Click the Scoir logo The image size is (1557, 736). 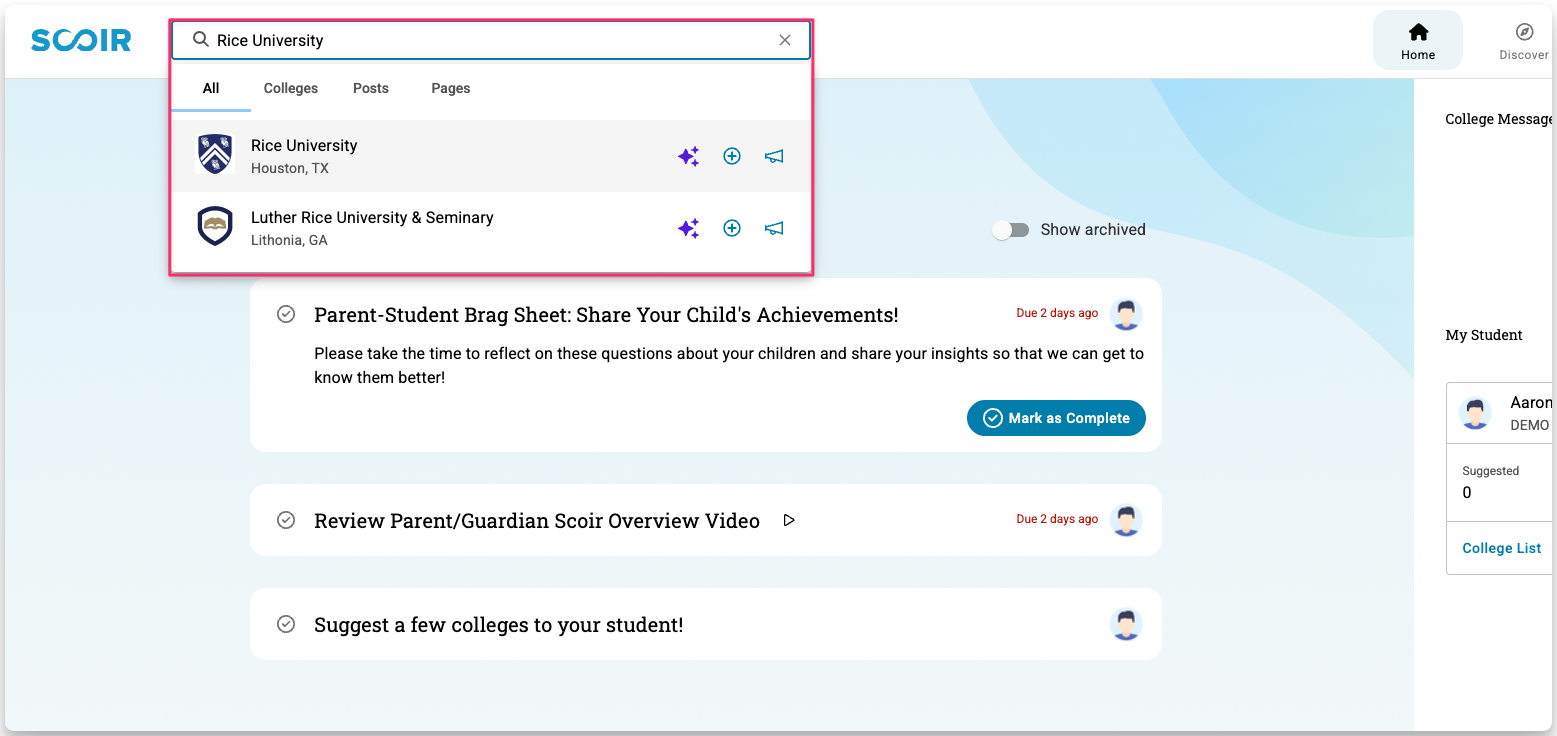pyautogui.click(x=81, y=40)
